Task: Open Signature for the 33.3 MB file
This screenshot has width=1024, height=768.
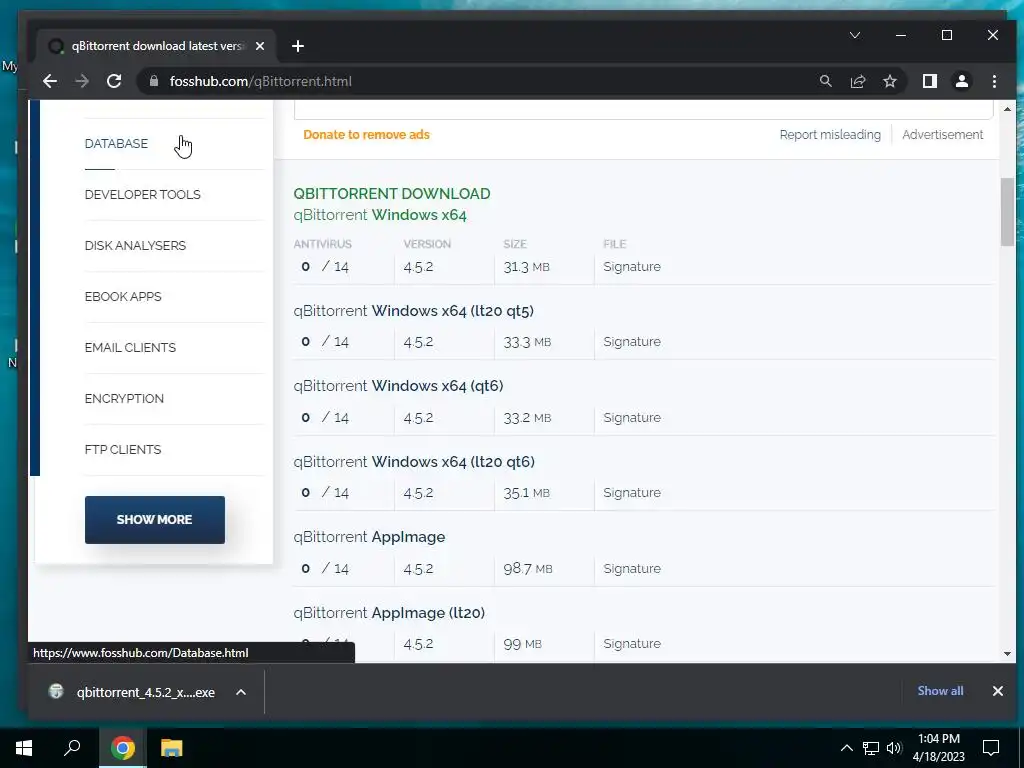Action: (632, 342)
